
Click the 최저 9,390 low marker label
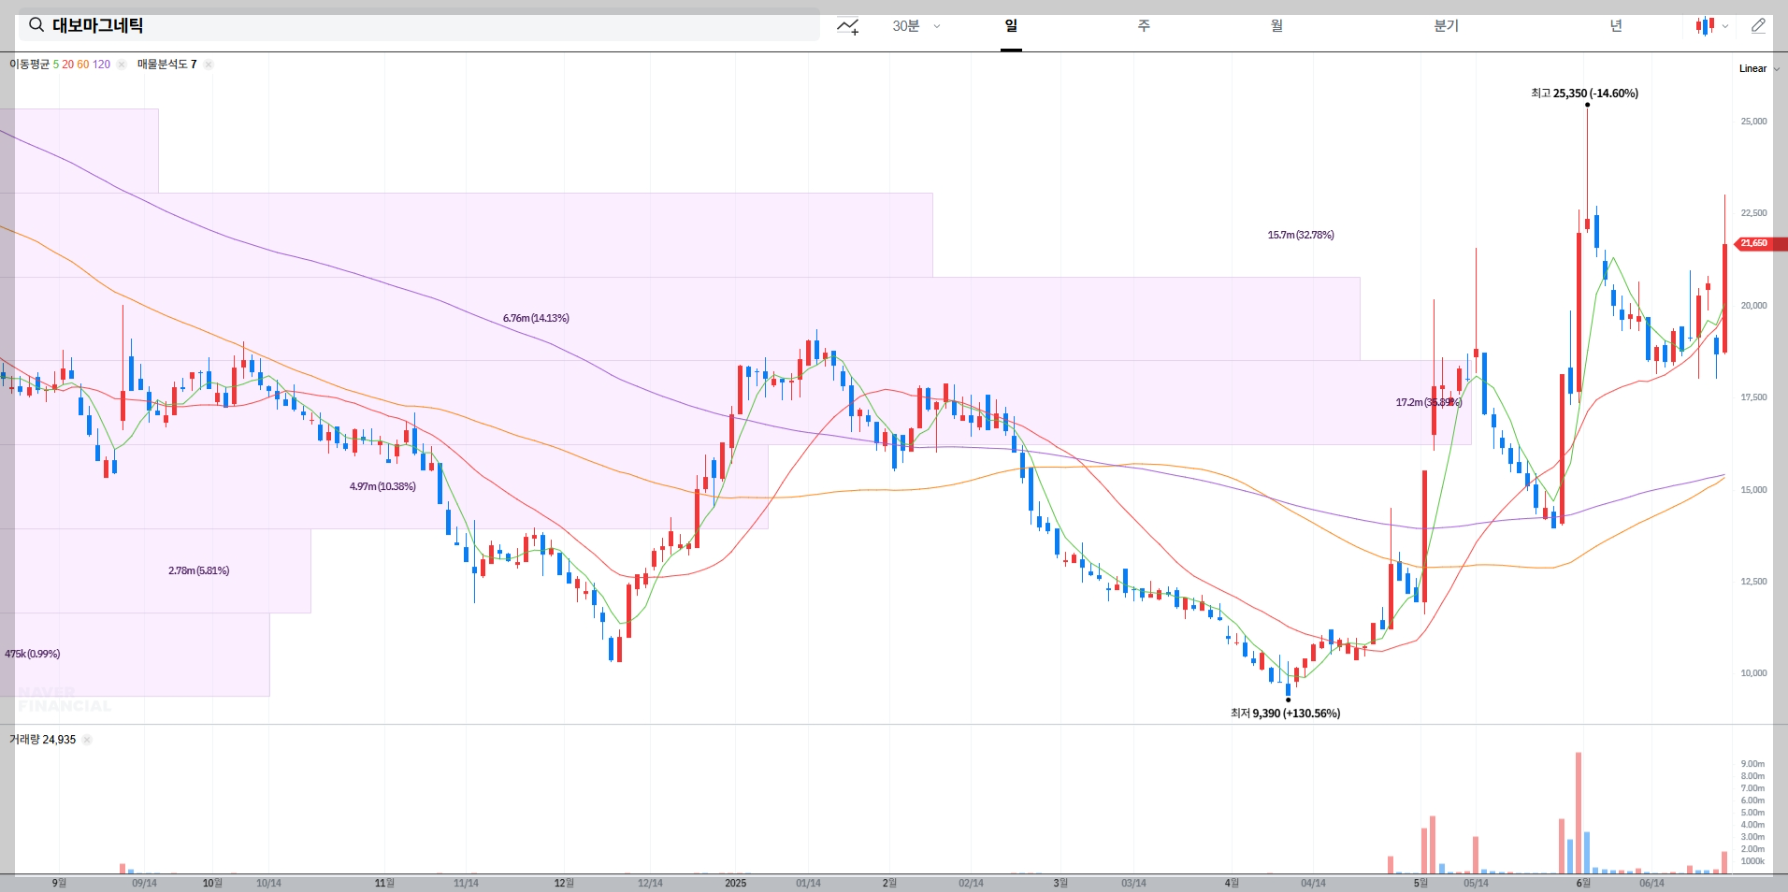1285,713
